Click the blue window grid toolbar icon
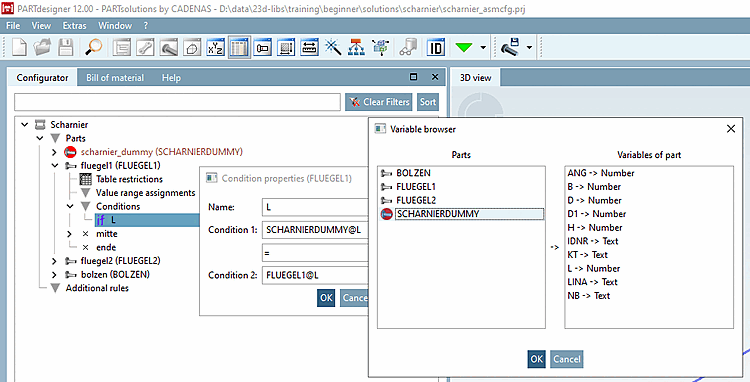 pos(286,47)
